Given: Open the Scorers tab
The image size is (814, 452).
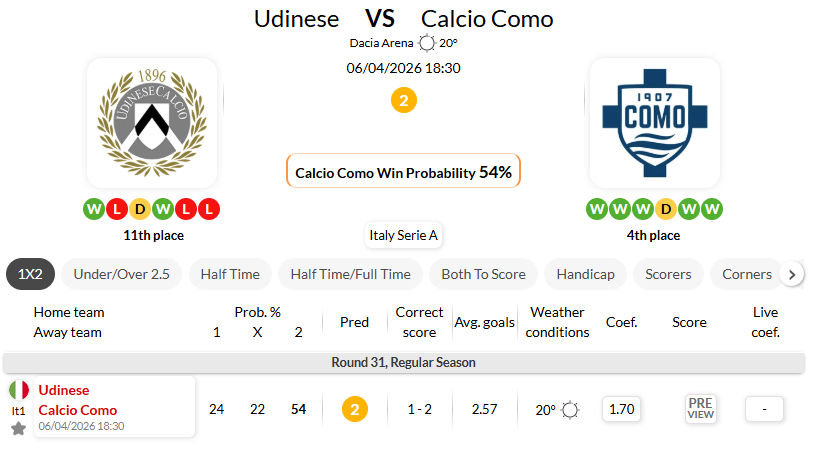Looking at the screenshot, I should click(x=668, y=274).
